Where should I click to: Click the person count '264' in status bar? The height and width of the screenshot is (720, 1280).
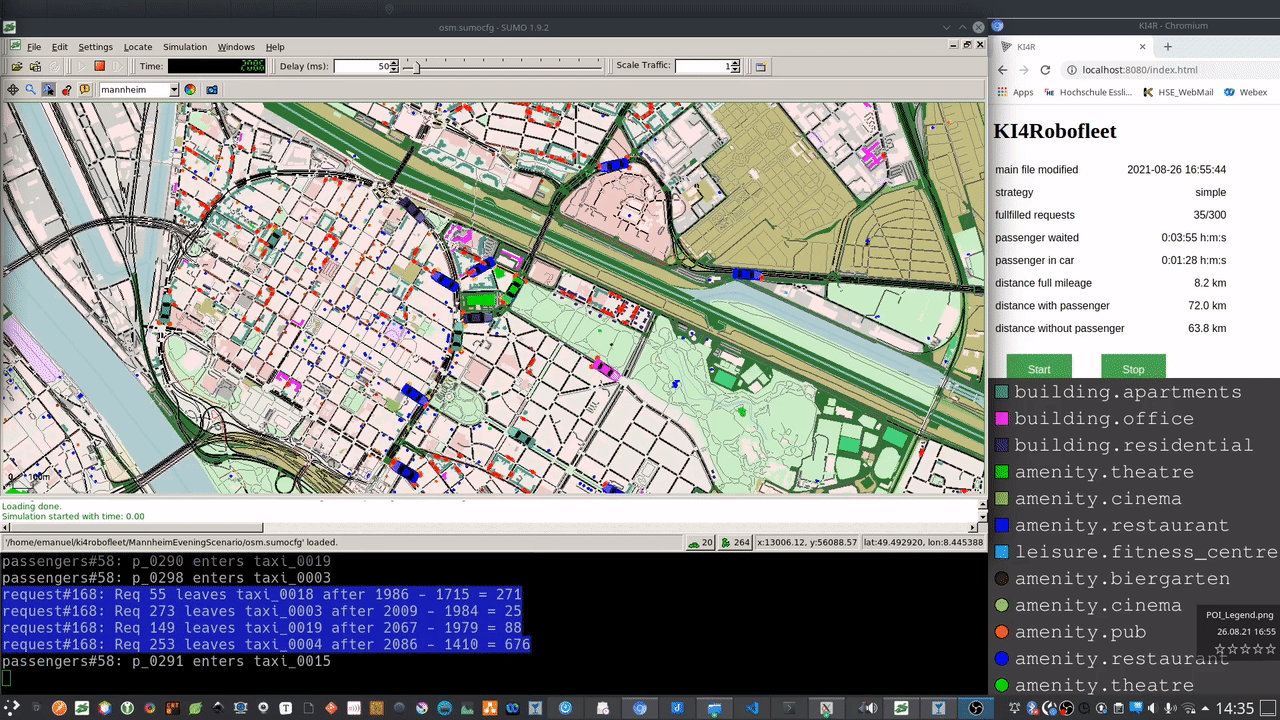tap(736, 542)
